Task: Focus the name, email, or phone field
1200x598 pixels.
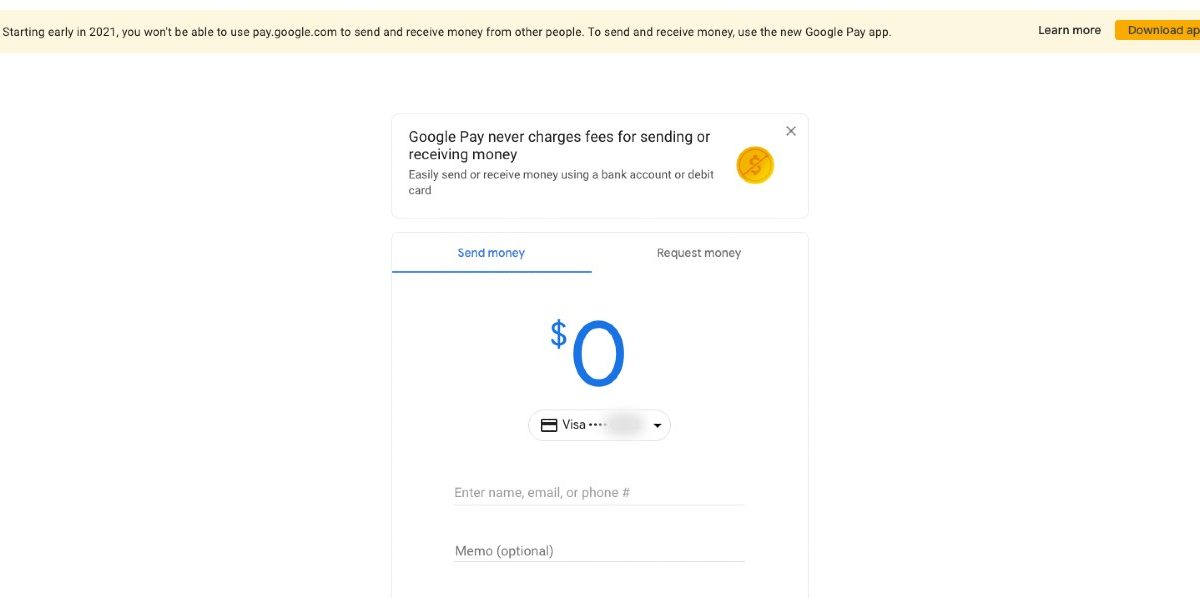Action: click(598, 492)
